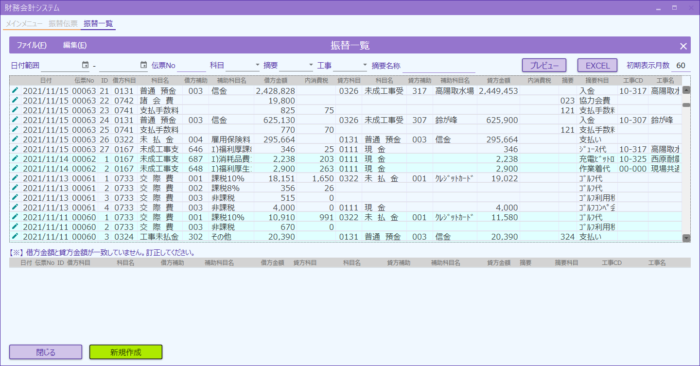Select amount 295,664 in 貸方金額 column
The width and height of the screenshot is (700, 366).
(x=499, y=139)
